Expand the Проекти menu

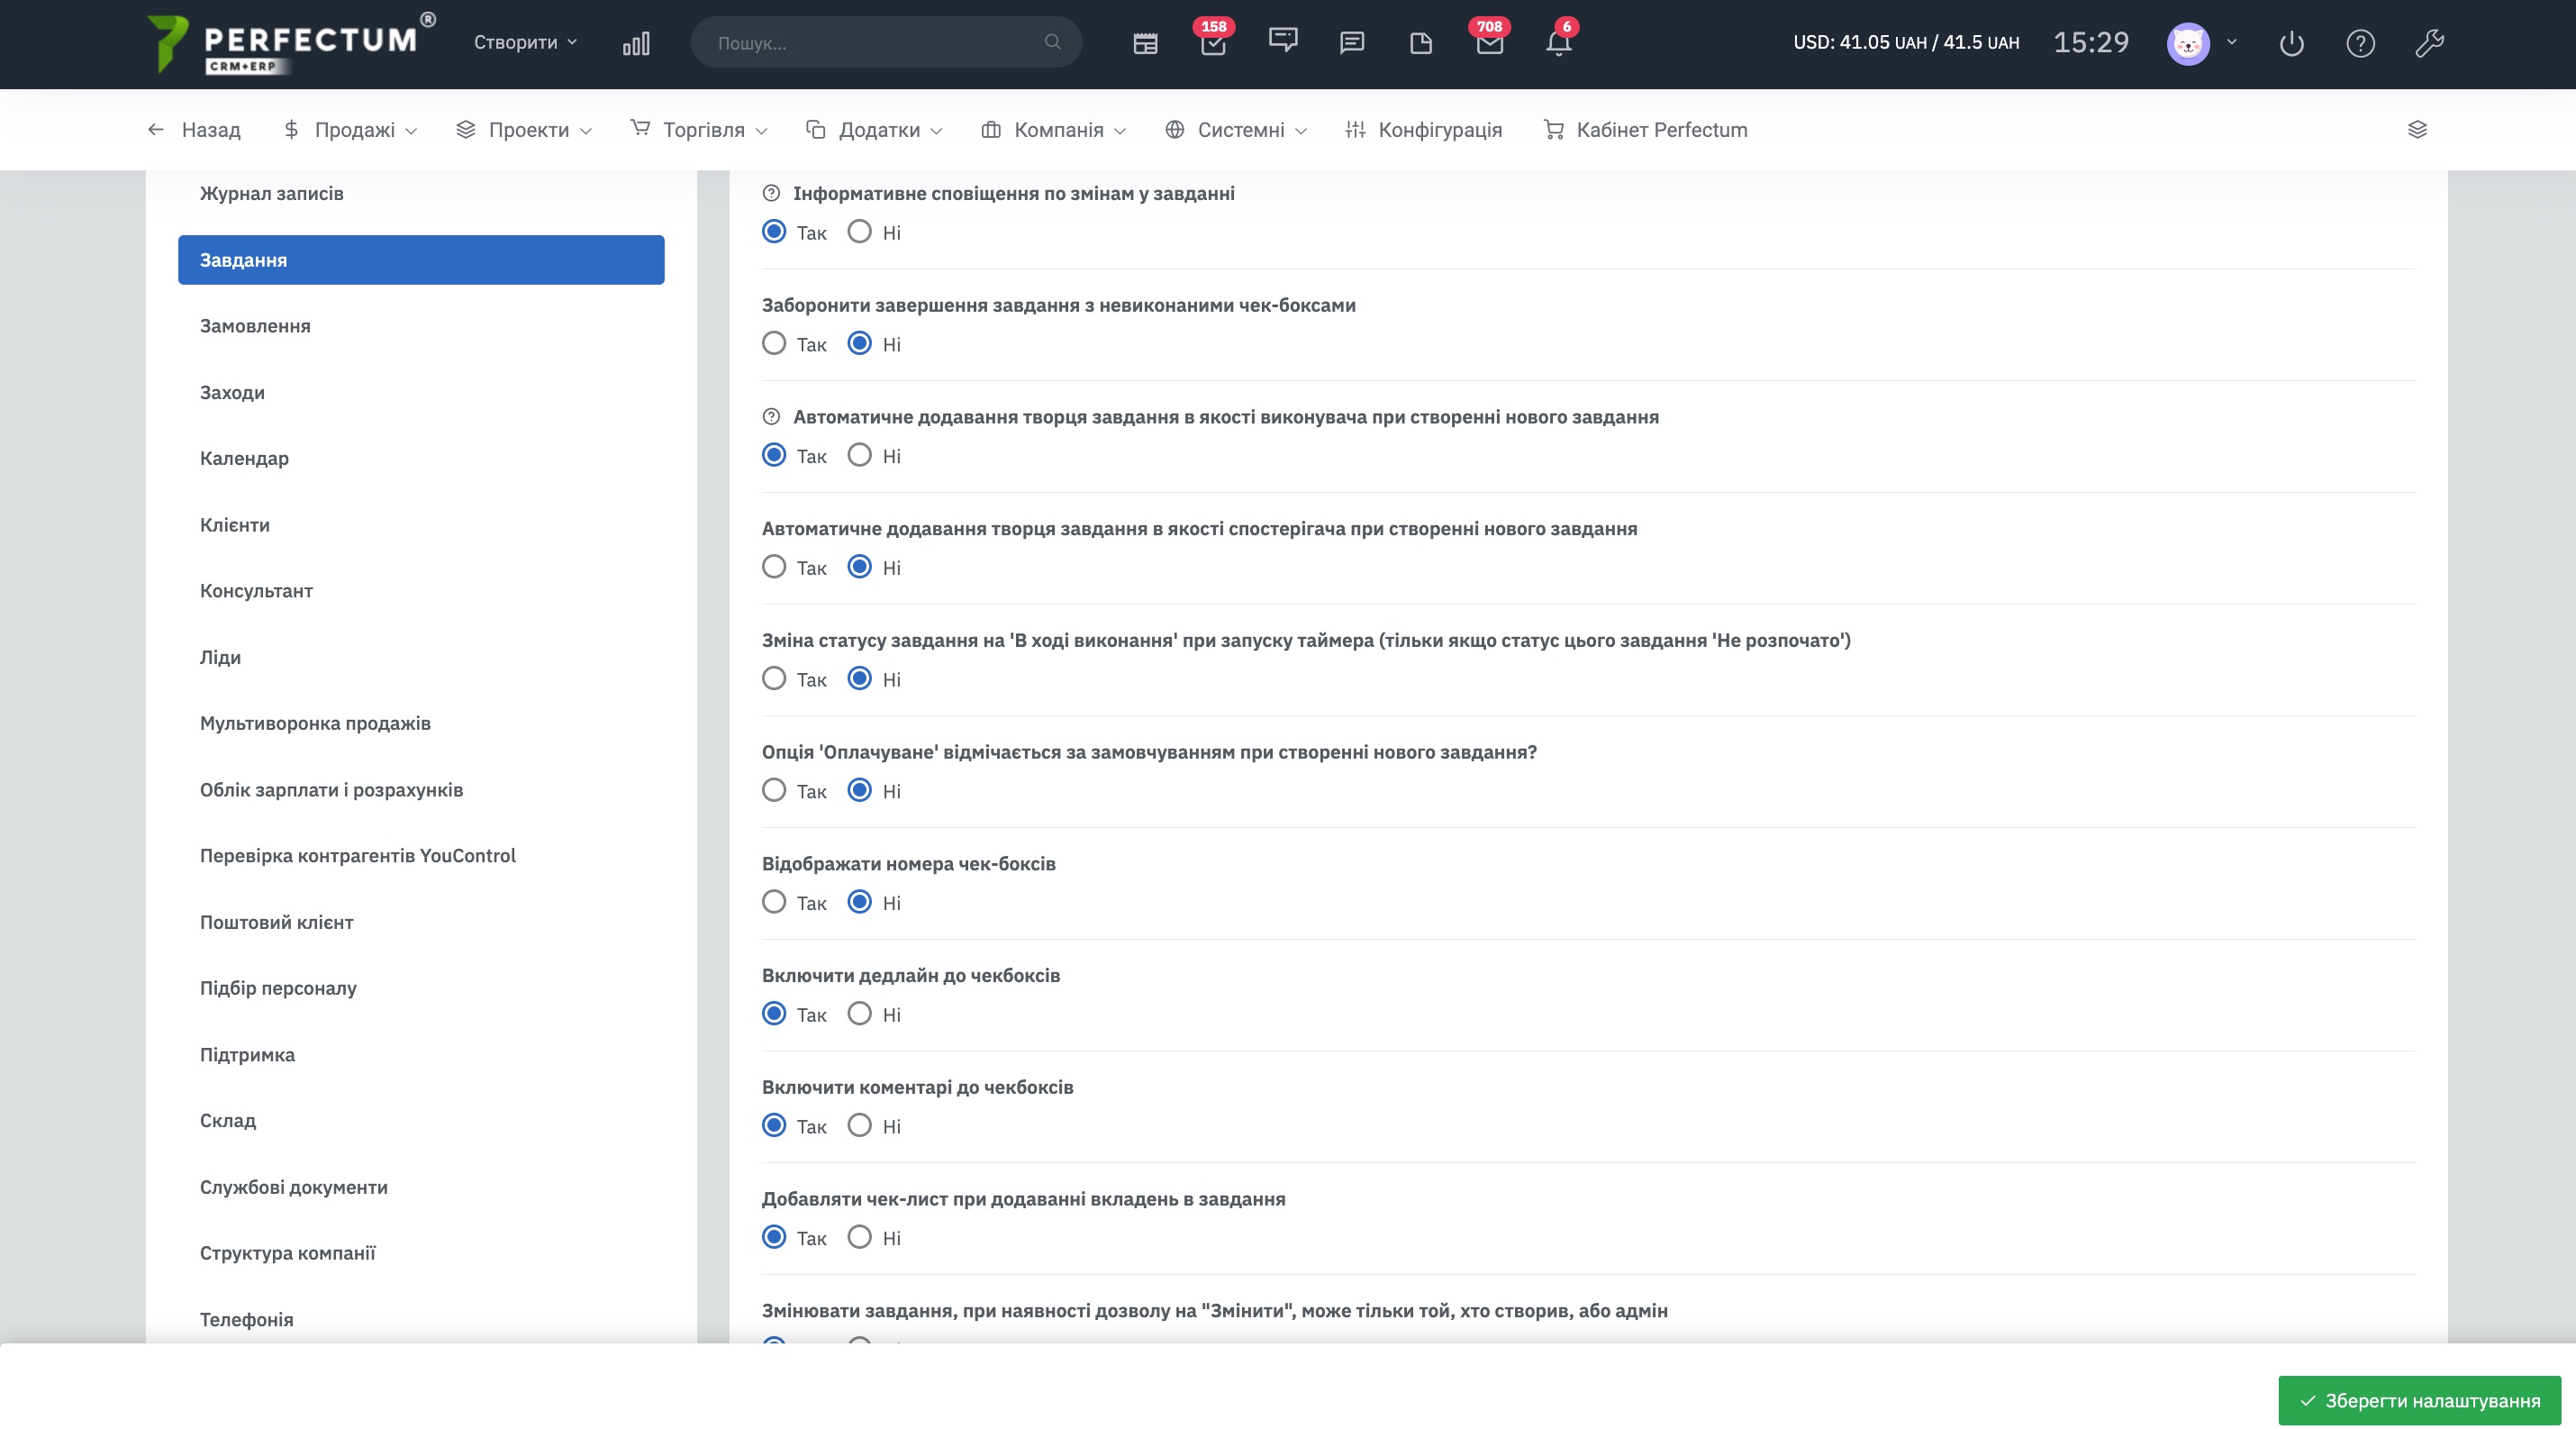pyautogui.click(x=524, y=129)
